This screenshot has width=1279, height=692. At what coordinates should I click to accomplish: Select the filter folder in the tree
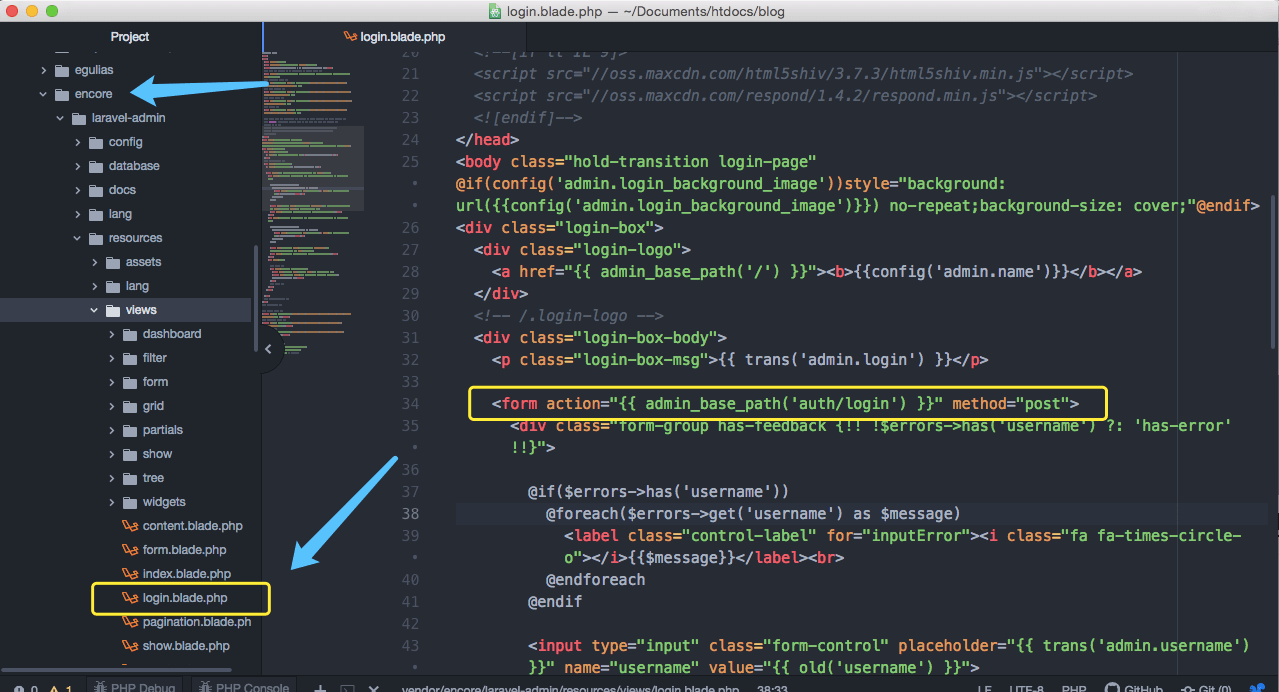click(x=154, y=358)
